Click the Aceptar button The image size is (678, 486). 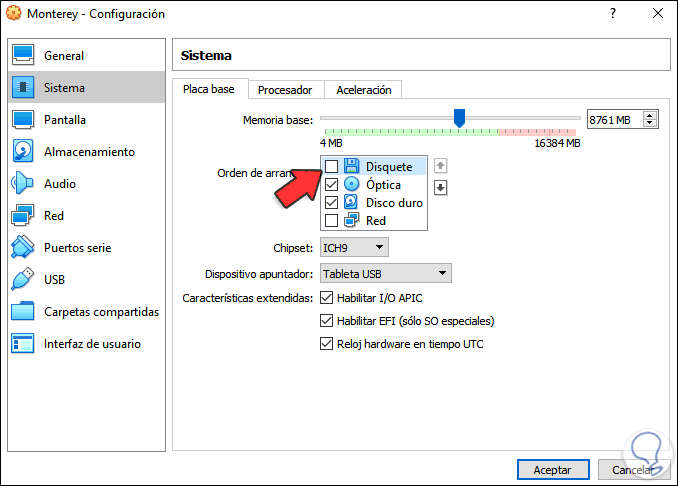tap(552, 469)
